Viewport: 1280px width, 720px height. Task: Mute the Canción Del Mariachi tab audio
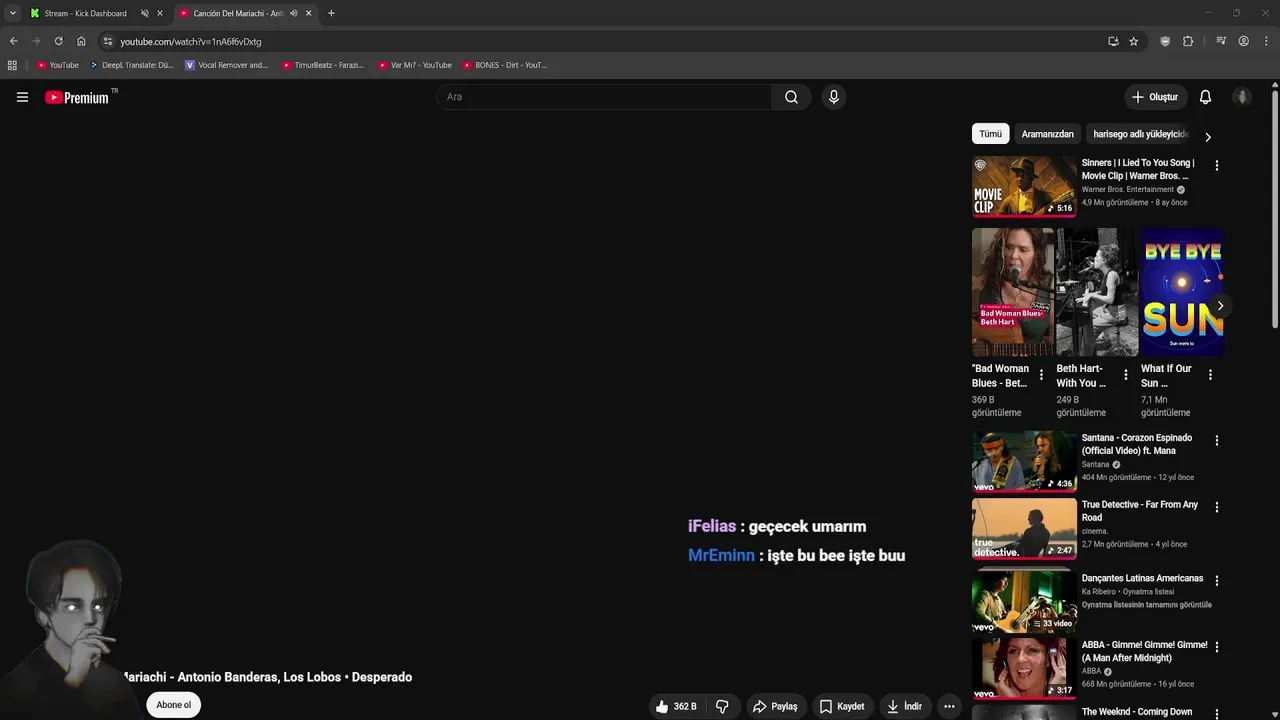click(x=293, y=13)
